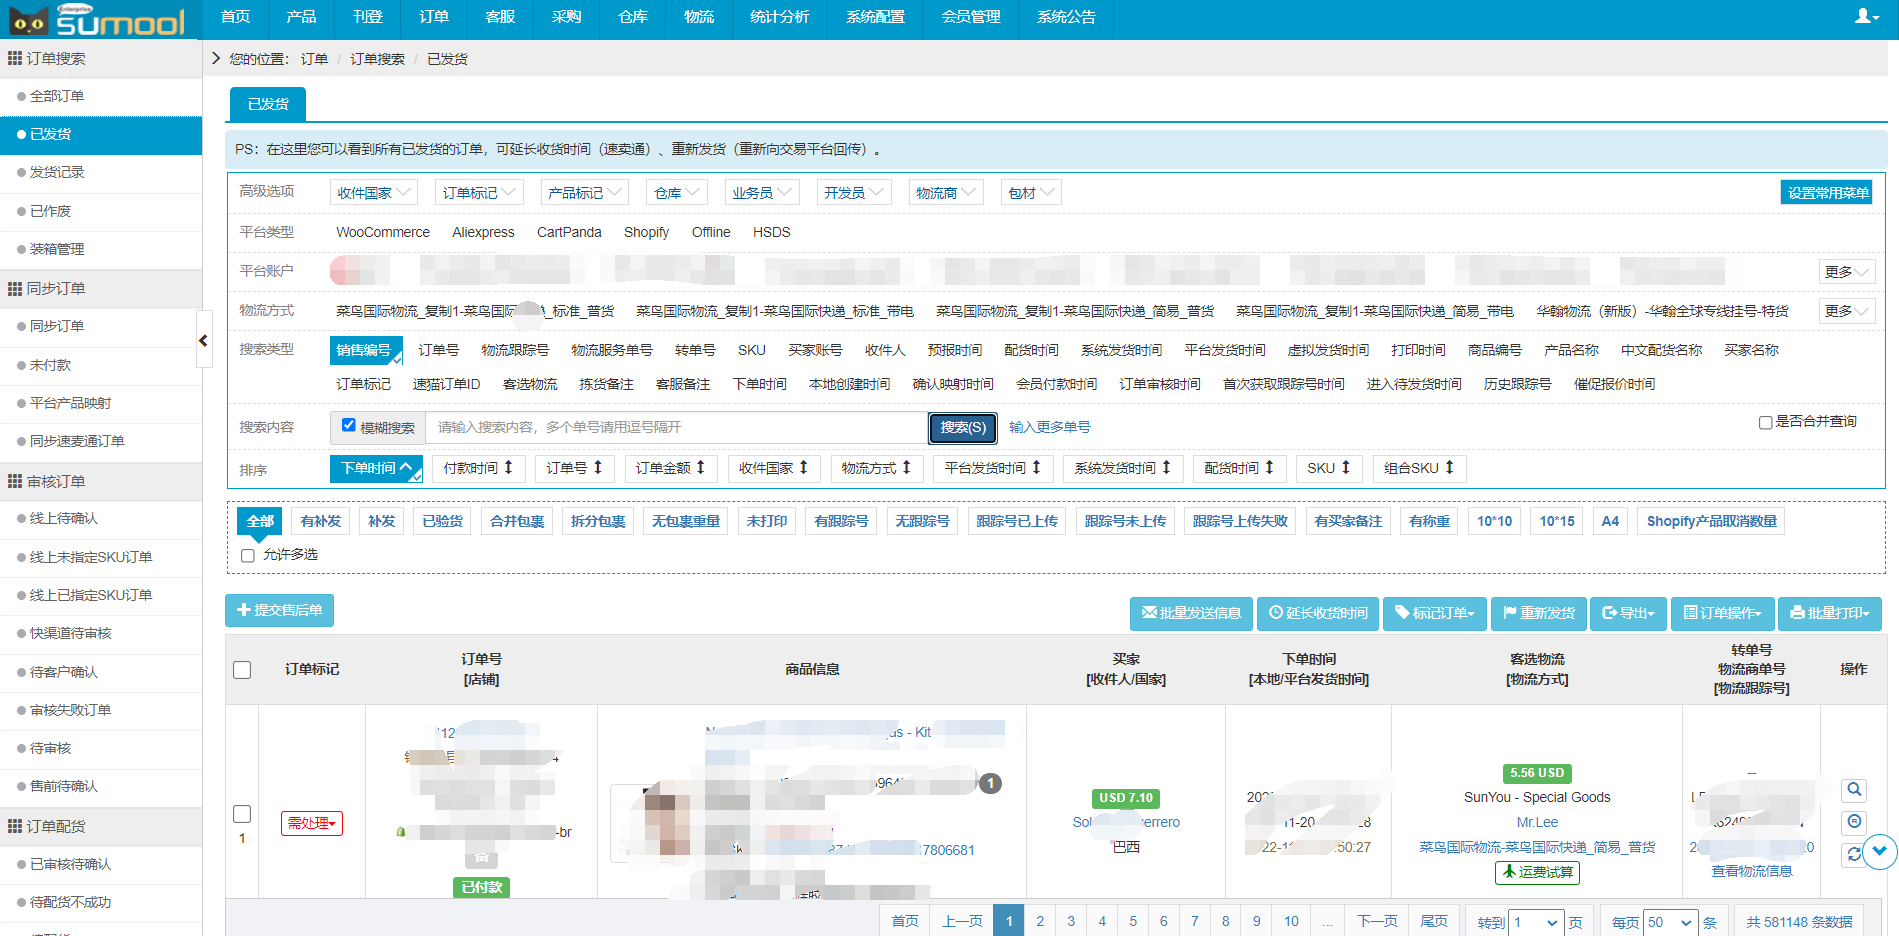Viewport: 1899px width, 936px height.
Task: Click the magnifier icon in the order row
Action: point(1854,790)
